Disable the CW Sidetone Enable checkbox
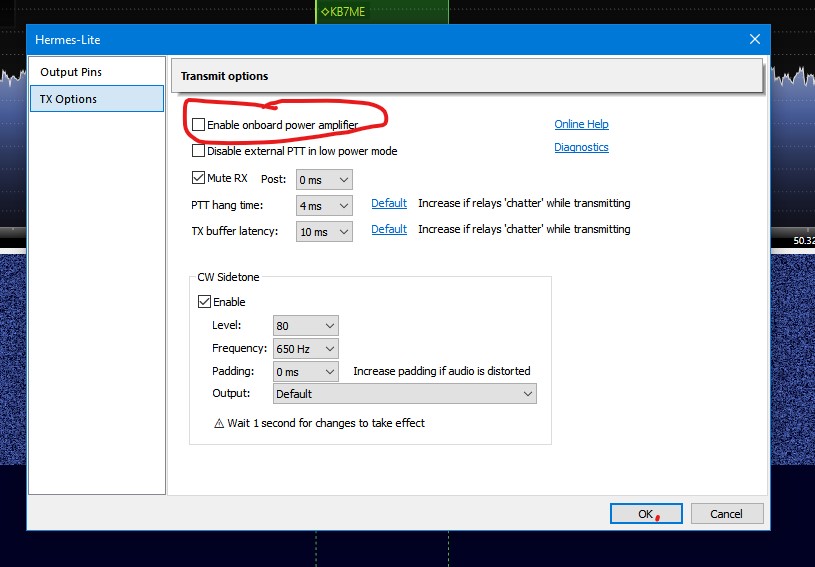This screenshot has width=815, height=567. (x=205, y=302)
